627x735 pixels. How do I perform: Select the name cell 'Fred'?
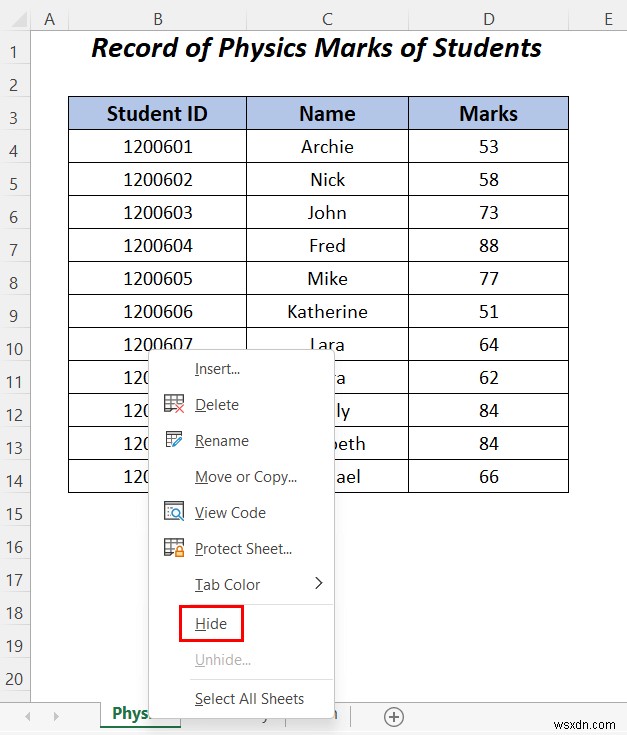[328, 246]
